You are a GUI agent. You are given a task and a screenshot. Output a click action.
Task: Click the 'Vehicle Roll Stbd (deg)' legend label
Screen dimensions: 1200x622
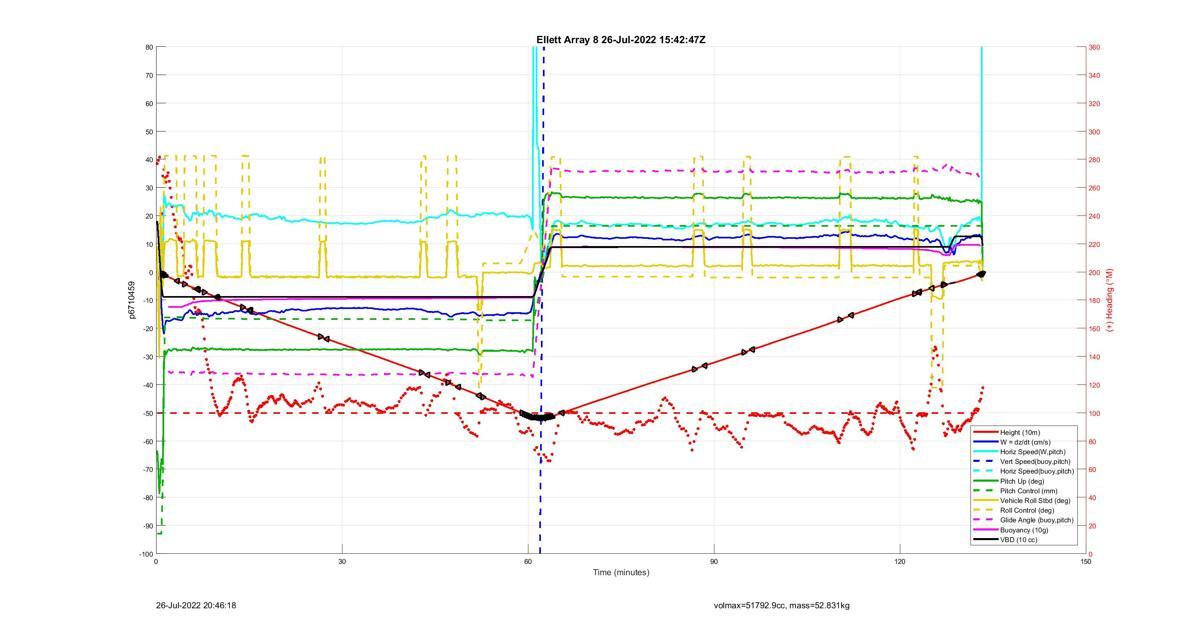pos(1035,500)
